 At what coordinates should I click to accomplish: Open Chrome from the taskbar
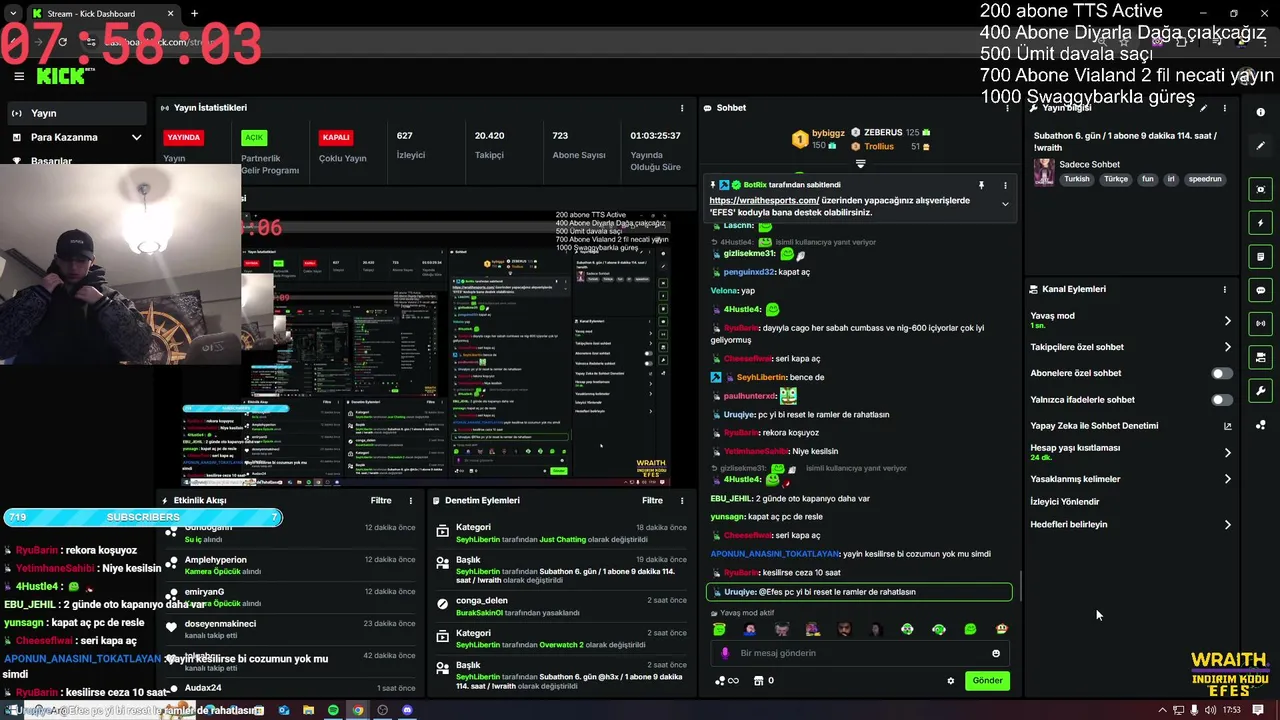(x=358, y=710)
